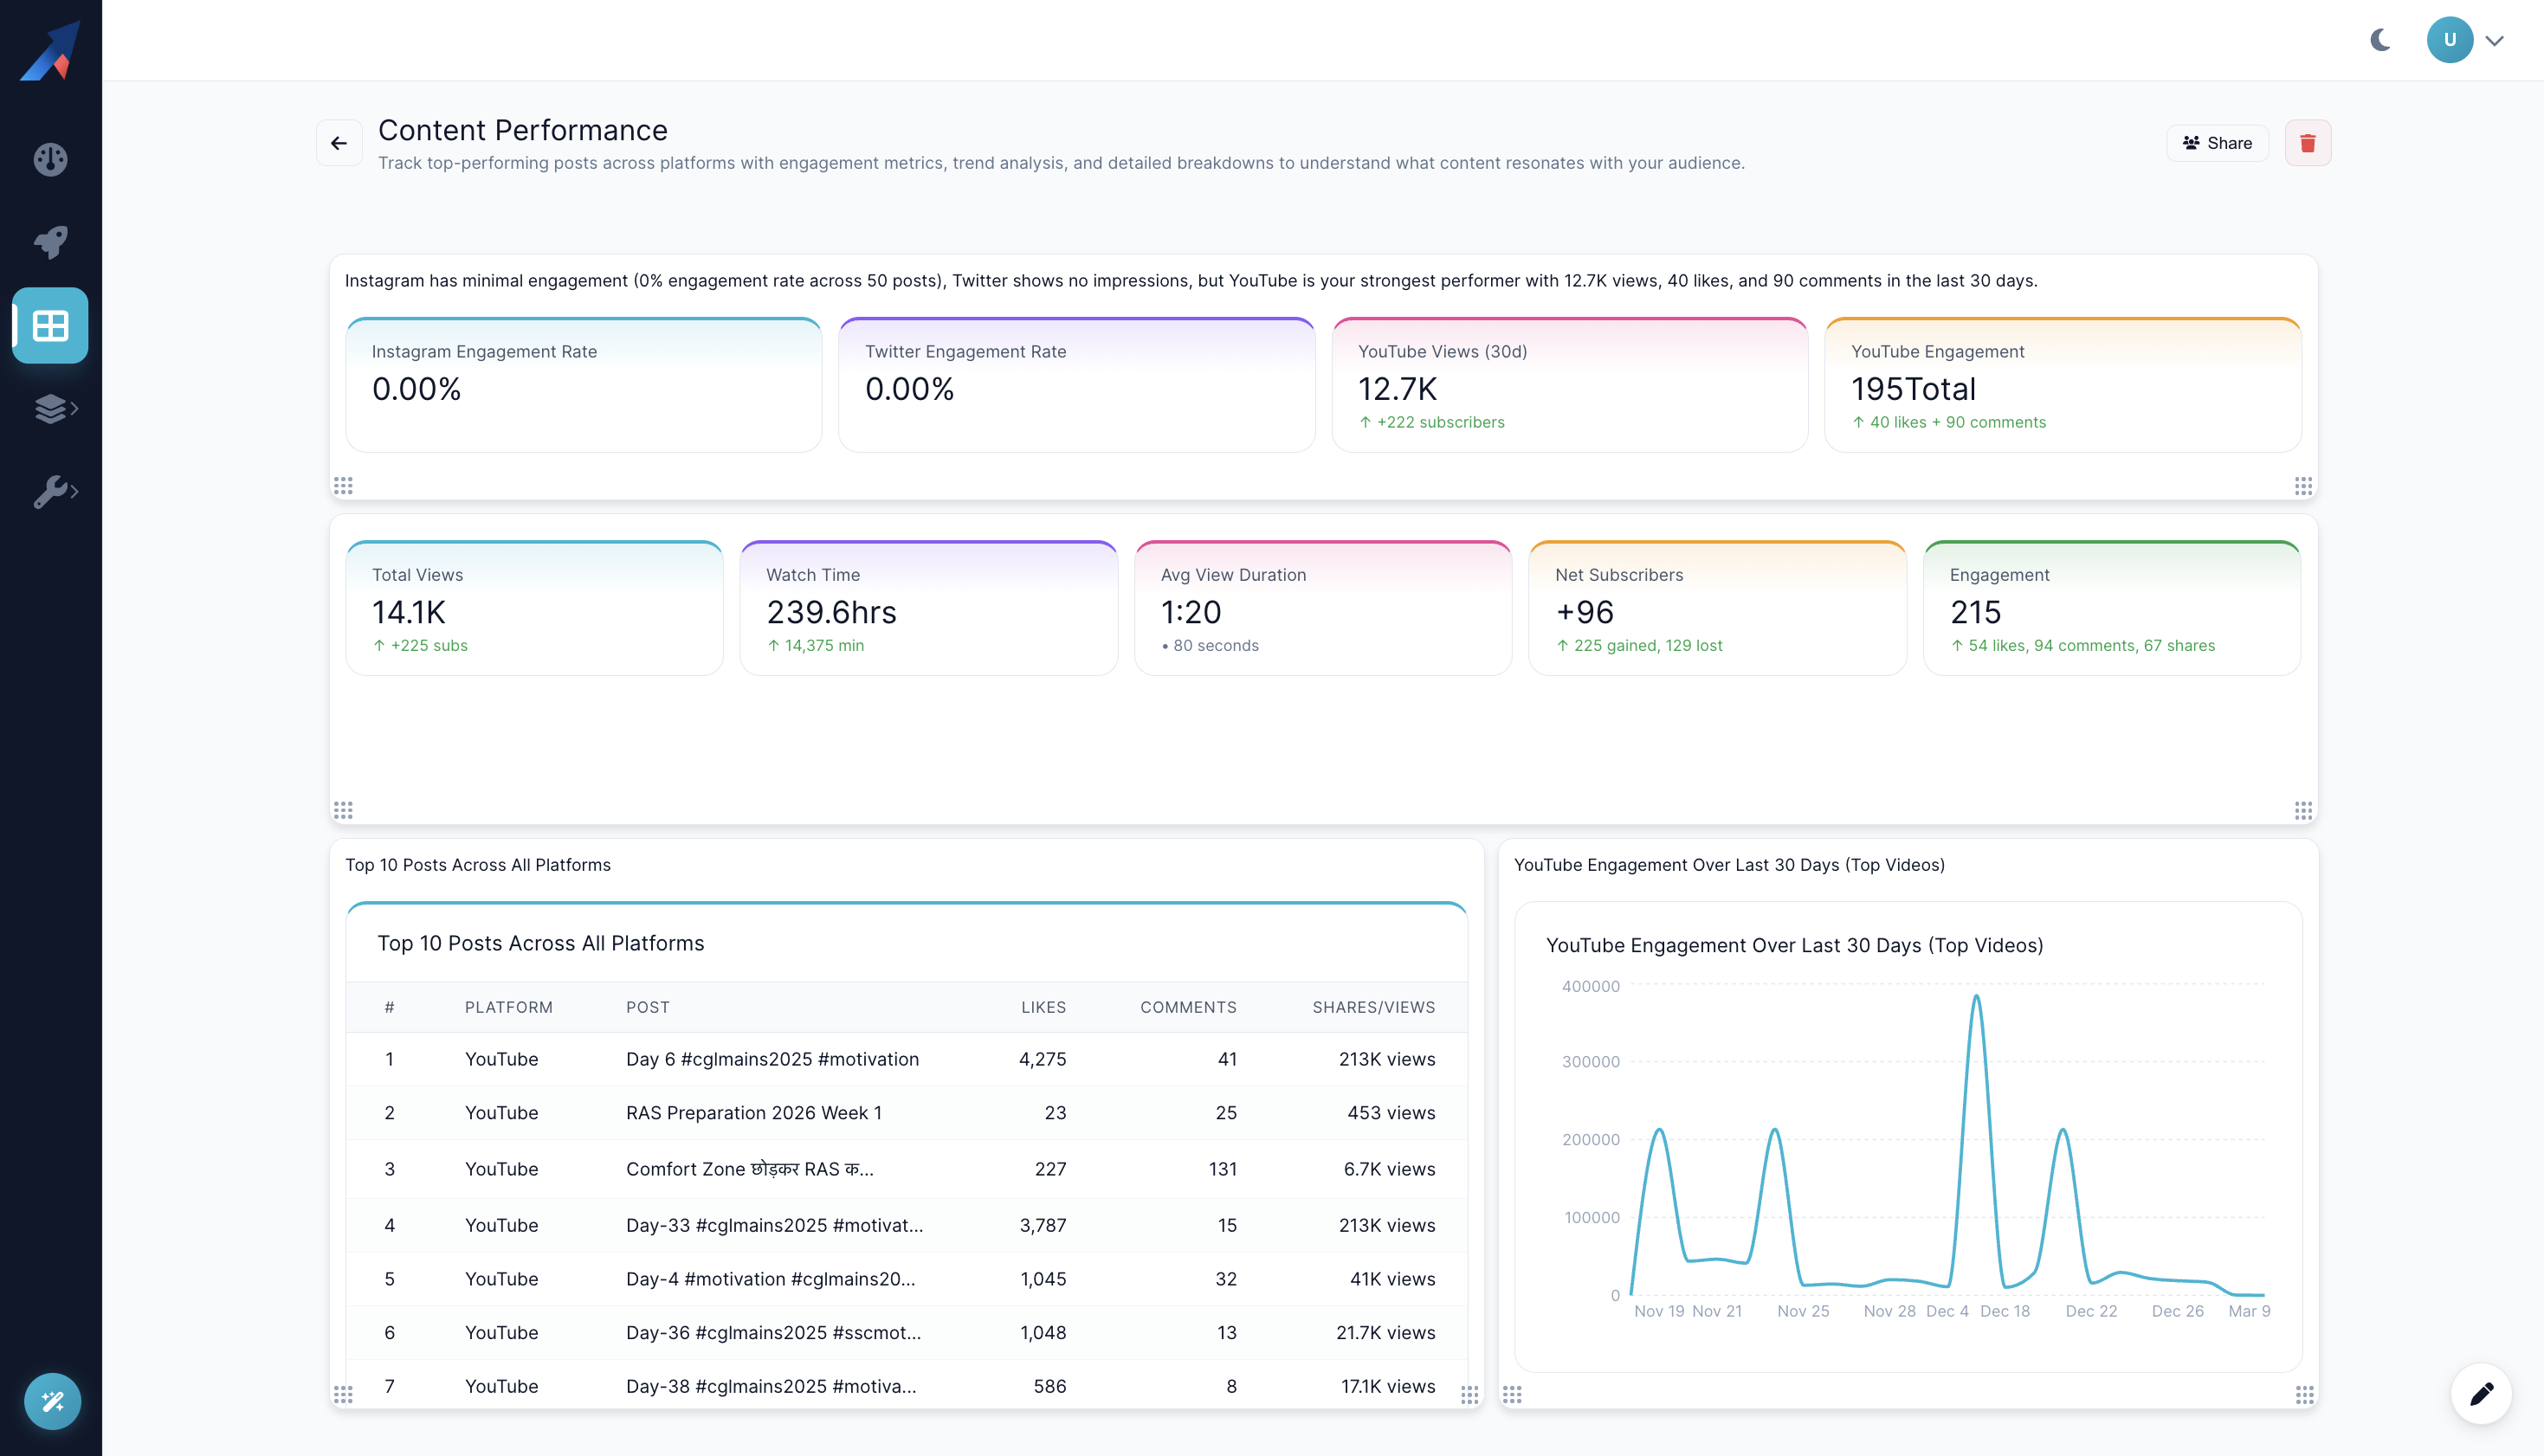This screenshot has height=1456, width=2544.
Task: Select the Top 10 Posts table header
Action: (540, 942)
